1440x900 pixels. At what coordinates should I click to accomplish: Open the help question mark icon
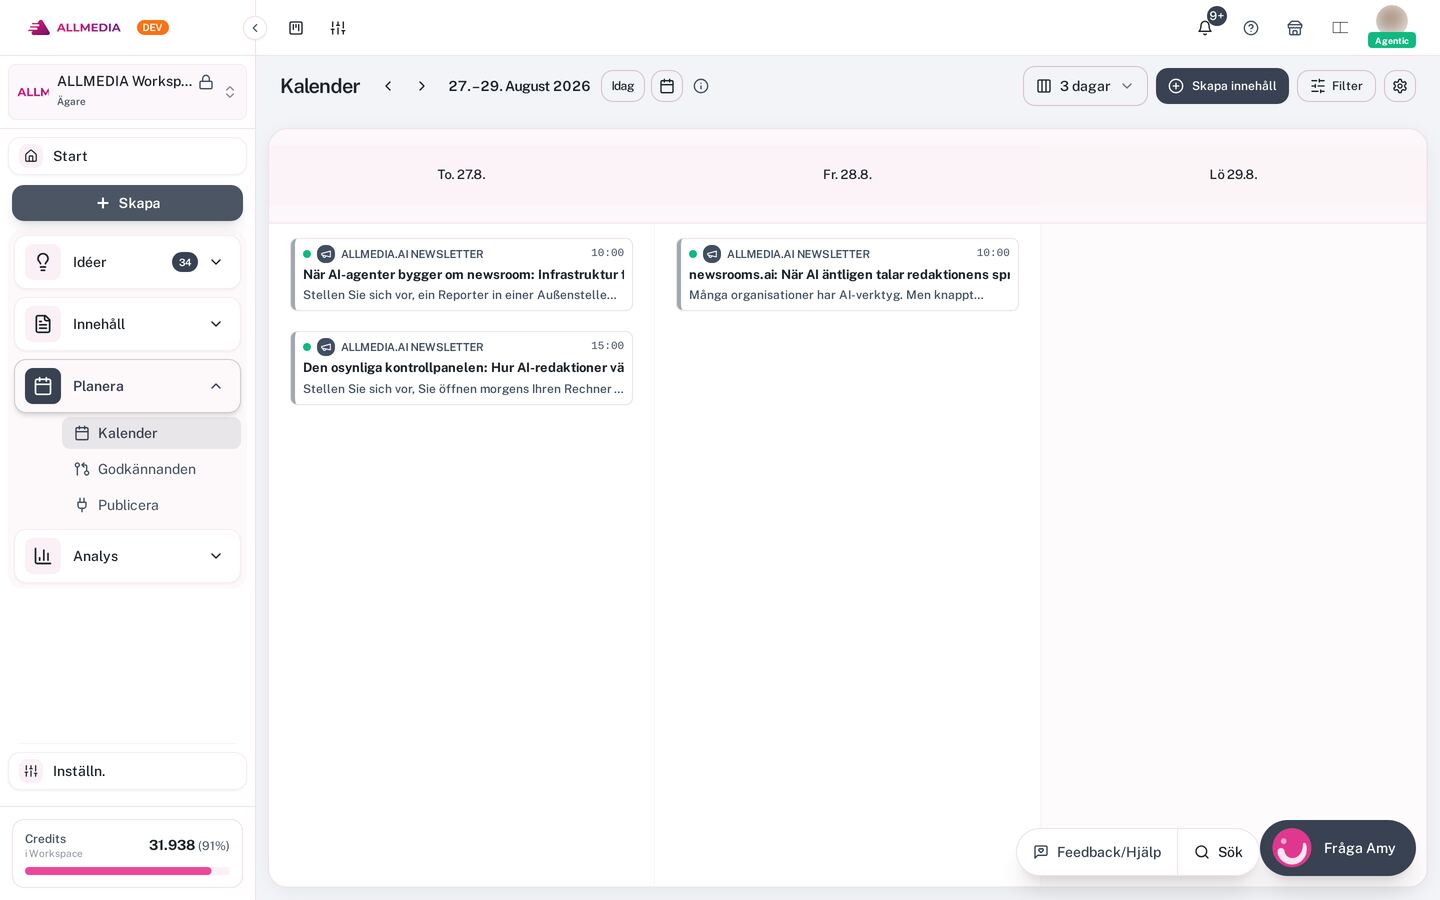[x=1251, y=28]
